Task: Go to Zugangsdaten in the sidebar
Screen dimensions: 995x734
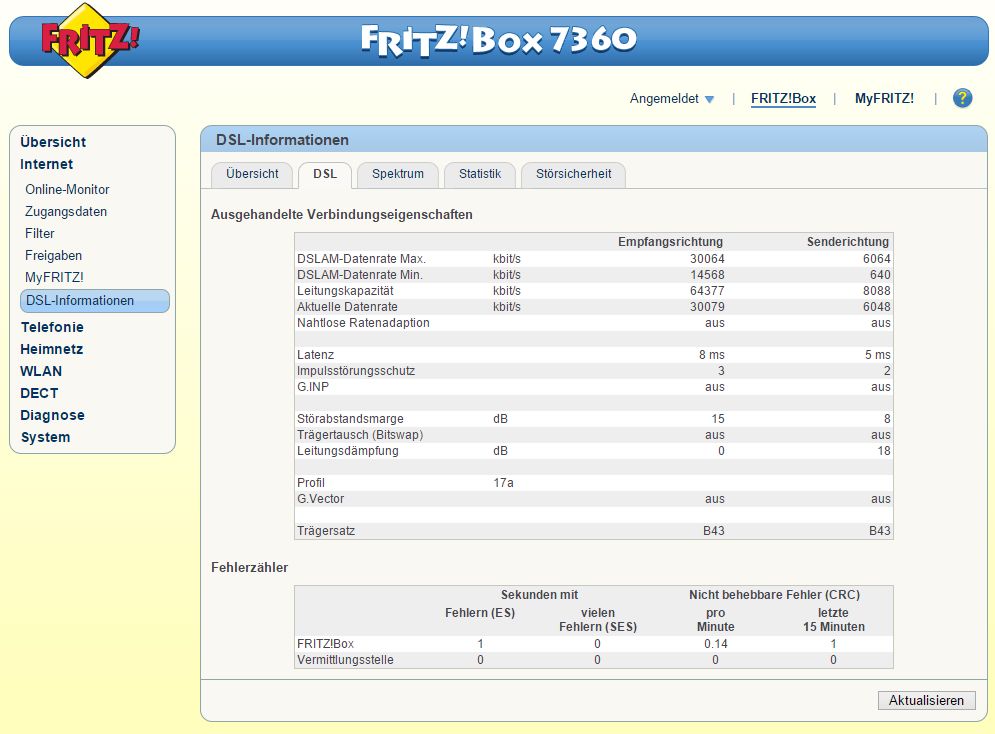Action: (x=66, y=212)
